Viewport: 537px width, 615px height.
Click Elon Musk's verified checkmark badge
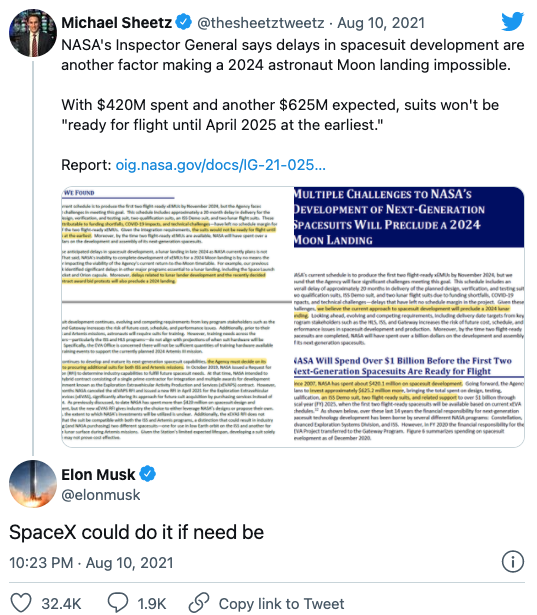coord(148,474)
